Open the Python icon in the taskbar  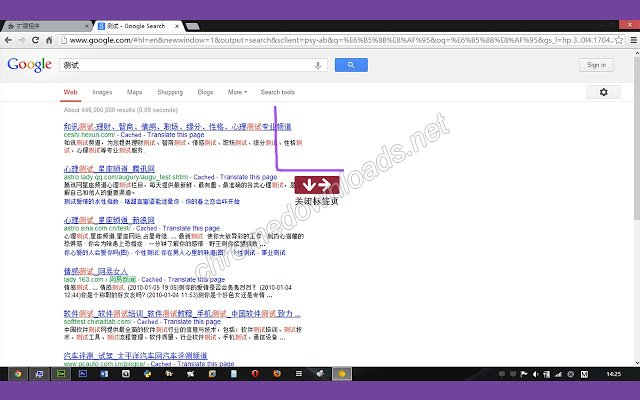tap(147, 374)
